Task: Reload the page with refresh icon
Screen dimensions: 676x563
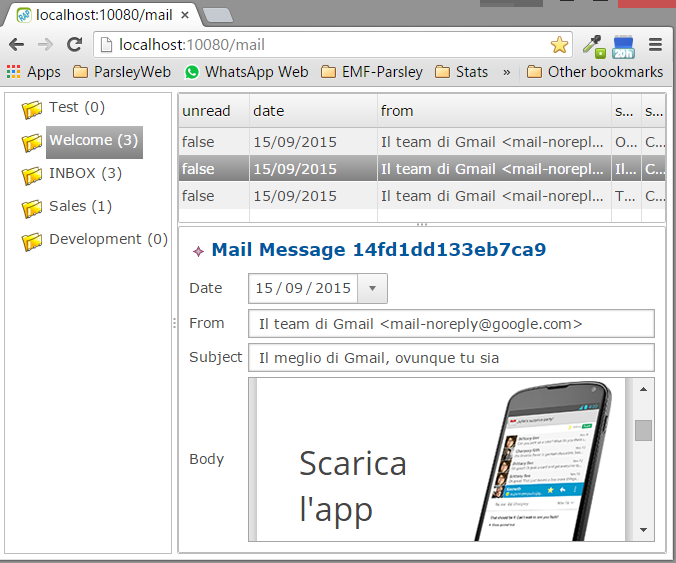Action: [75, 44]
